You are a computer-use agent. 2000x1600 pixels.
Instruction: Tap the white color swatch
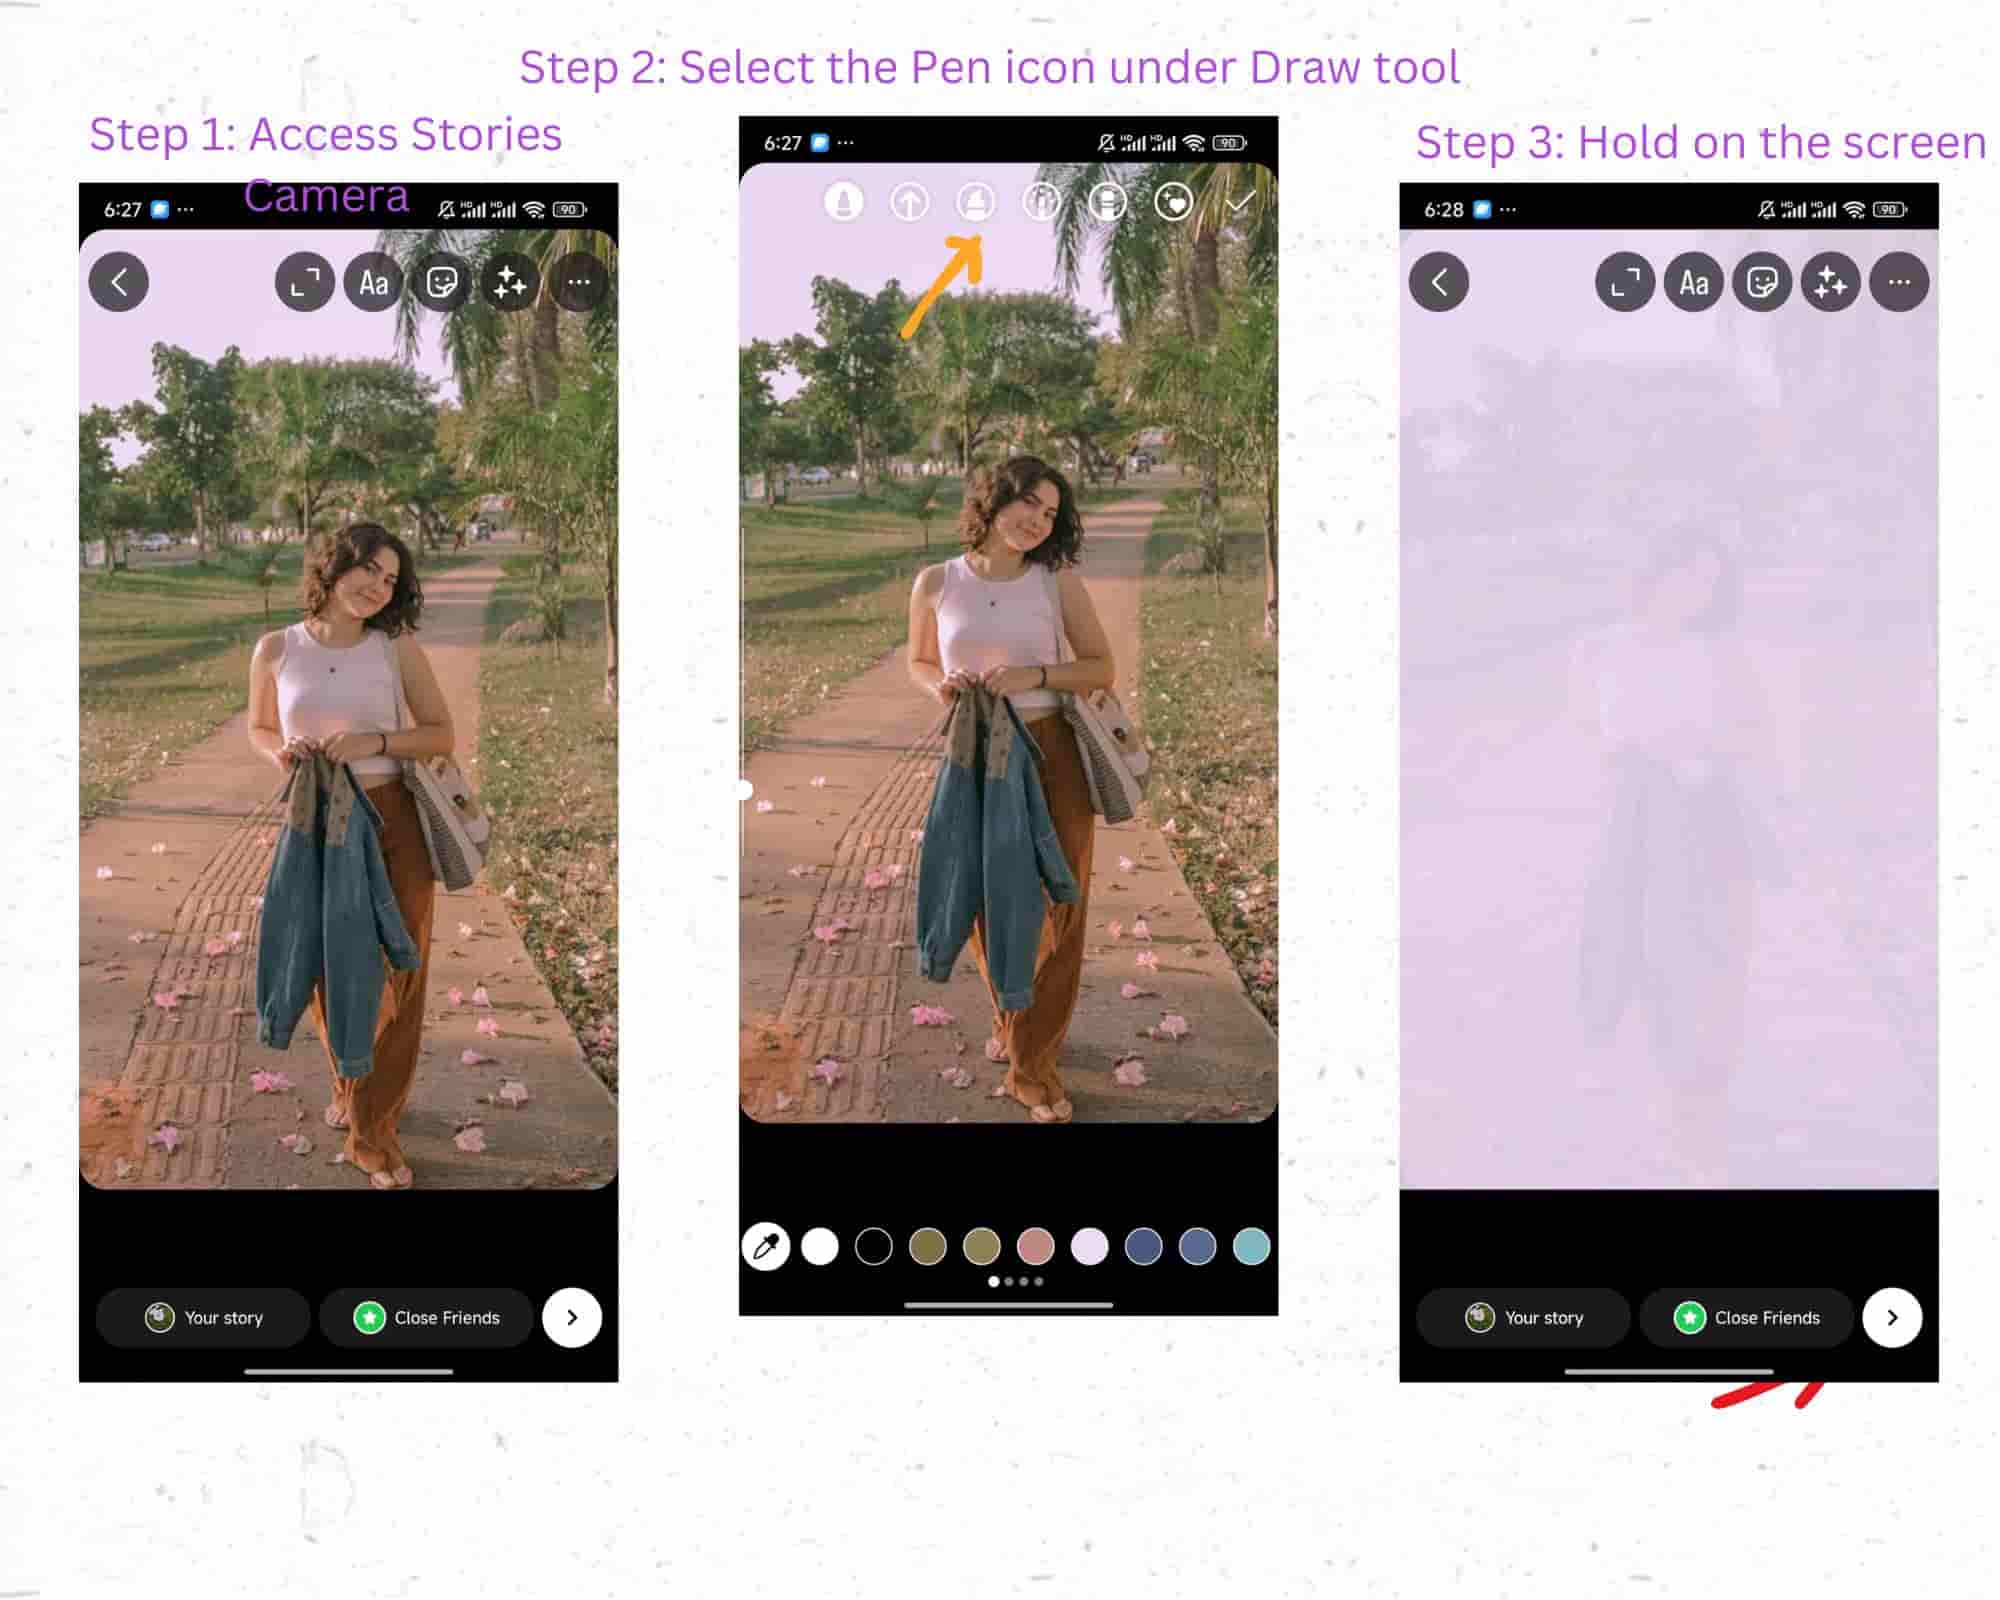click(x=816, y=1246)
